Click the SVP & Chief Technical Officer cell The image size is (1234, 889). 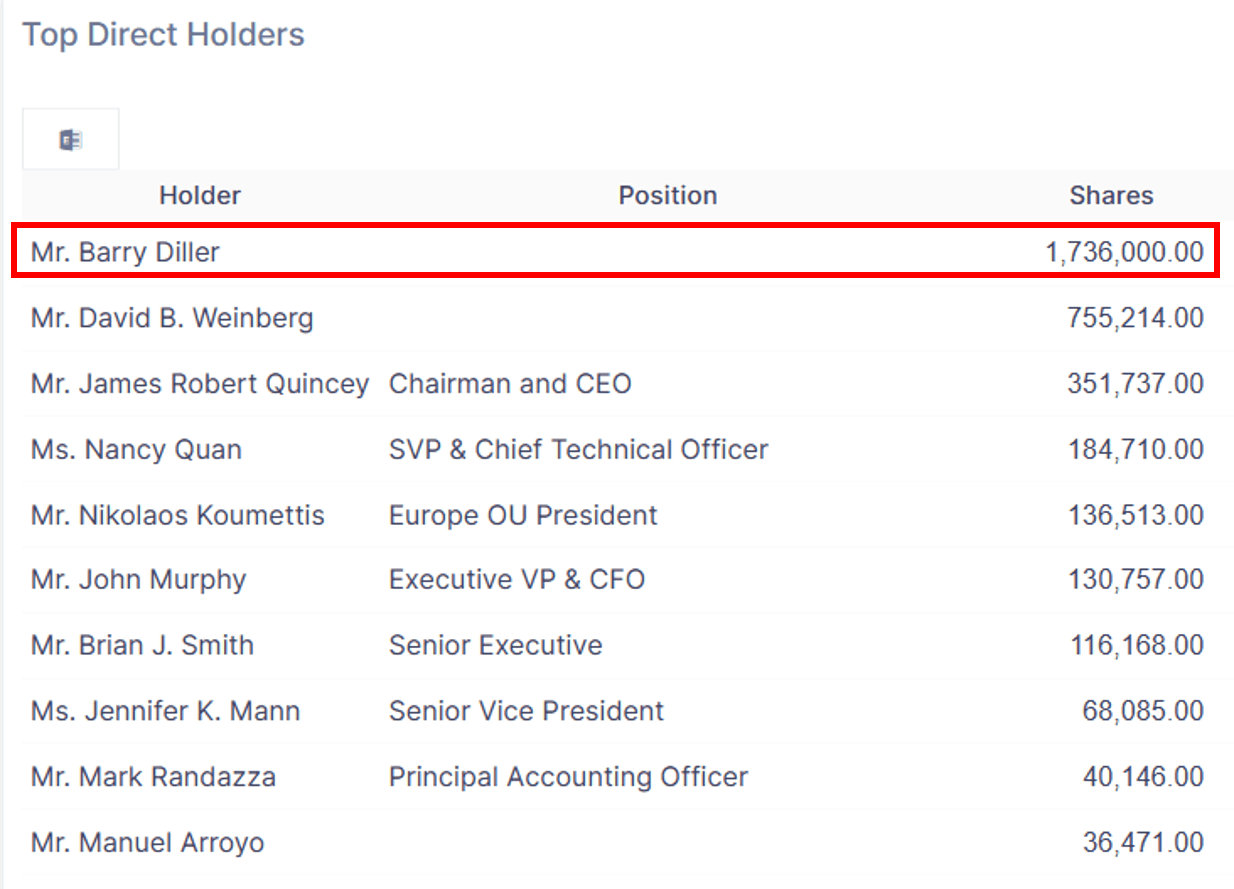click(578, 450)
